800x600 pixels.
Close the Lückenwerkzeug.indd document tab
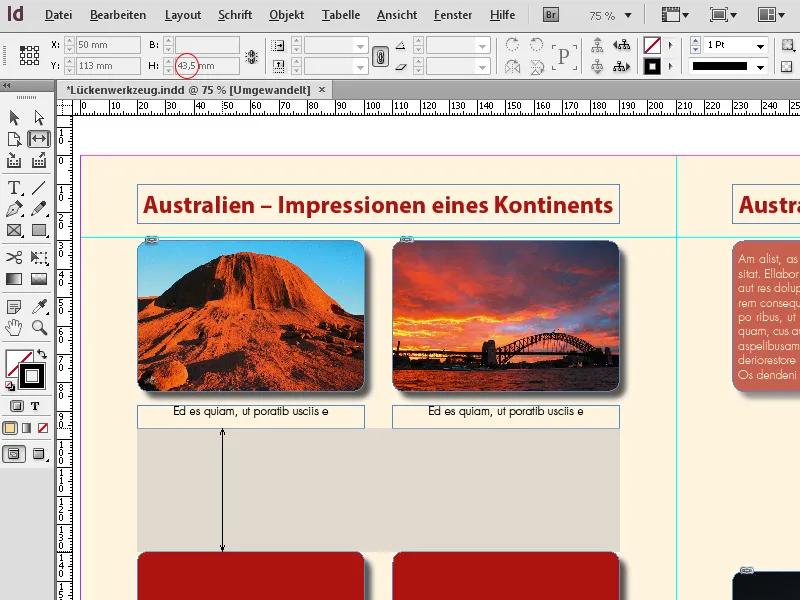322,90
